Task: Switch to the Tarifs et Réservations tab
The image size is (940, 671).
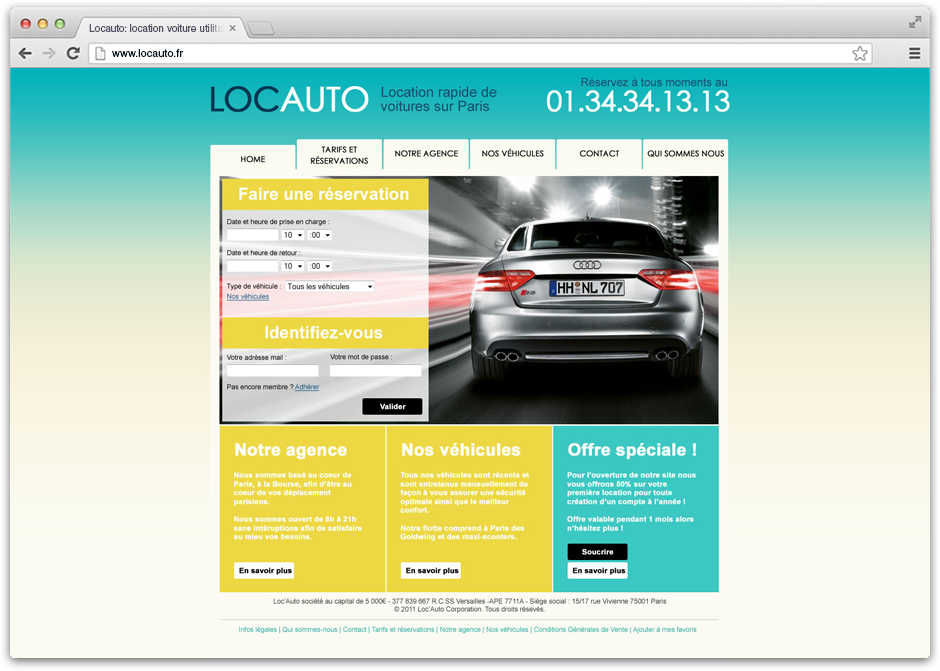Action: click(x=339, y=155)
